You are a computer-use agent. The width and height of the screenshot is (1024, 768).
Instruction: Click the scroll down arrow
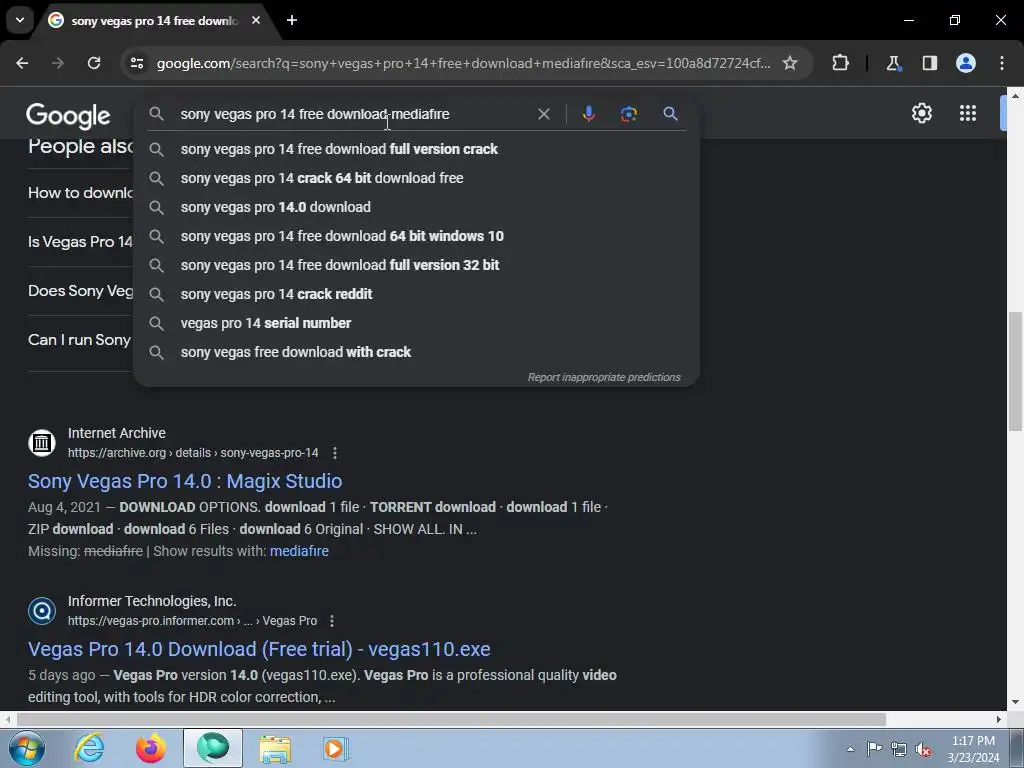[1015, 703]
